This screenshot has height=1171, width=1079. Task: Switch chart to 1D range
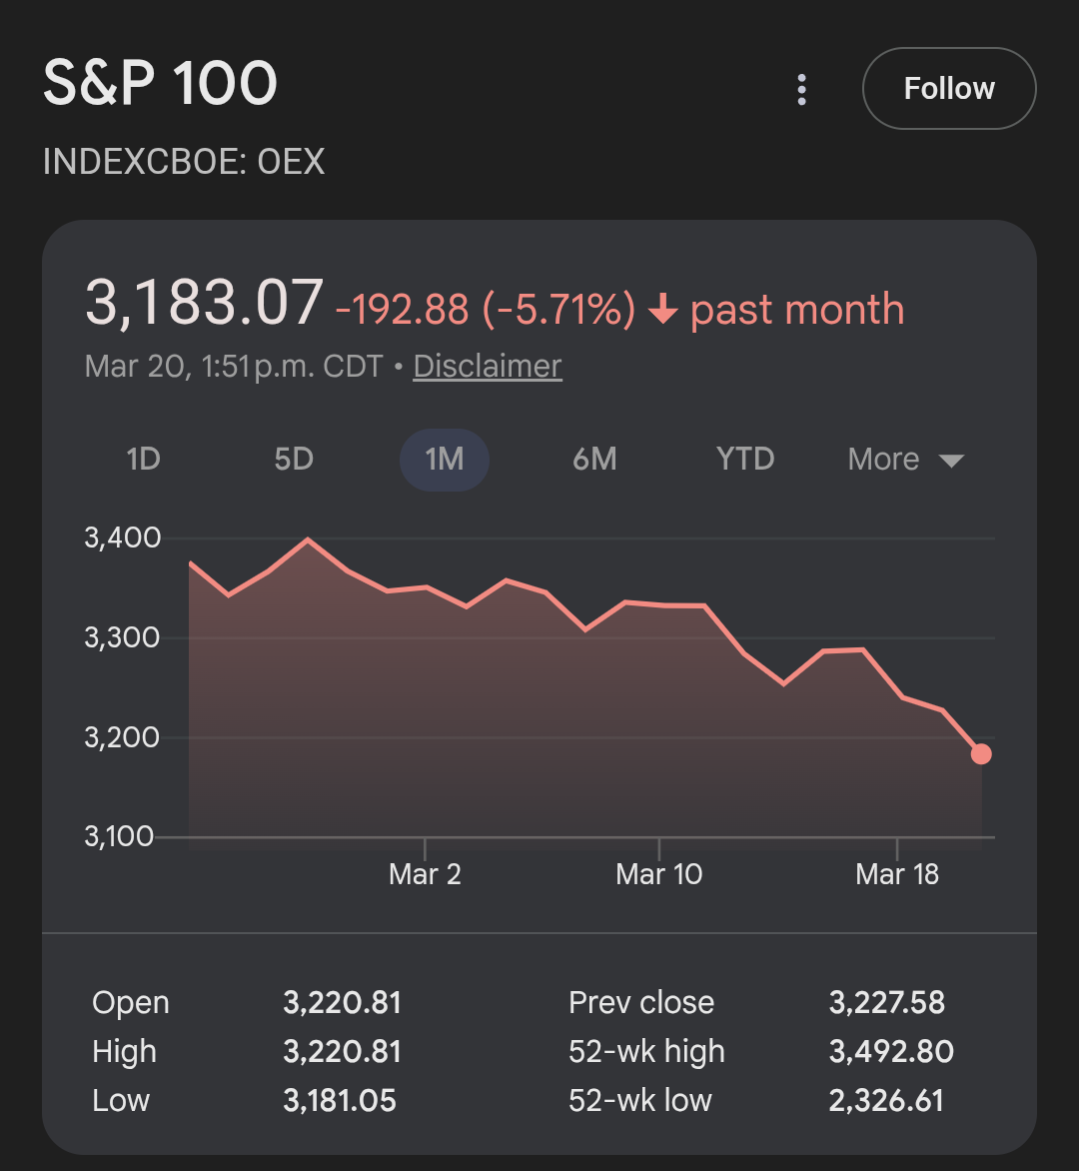click(x=143, y=460)
